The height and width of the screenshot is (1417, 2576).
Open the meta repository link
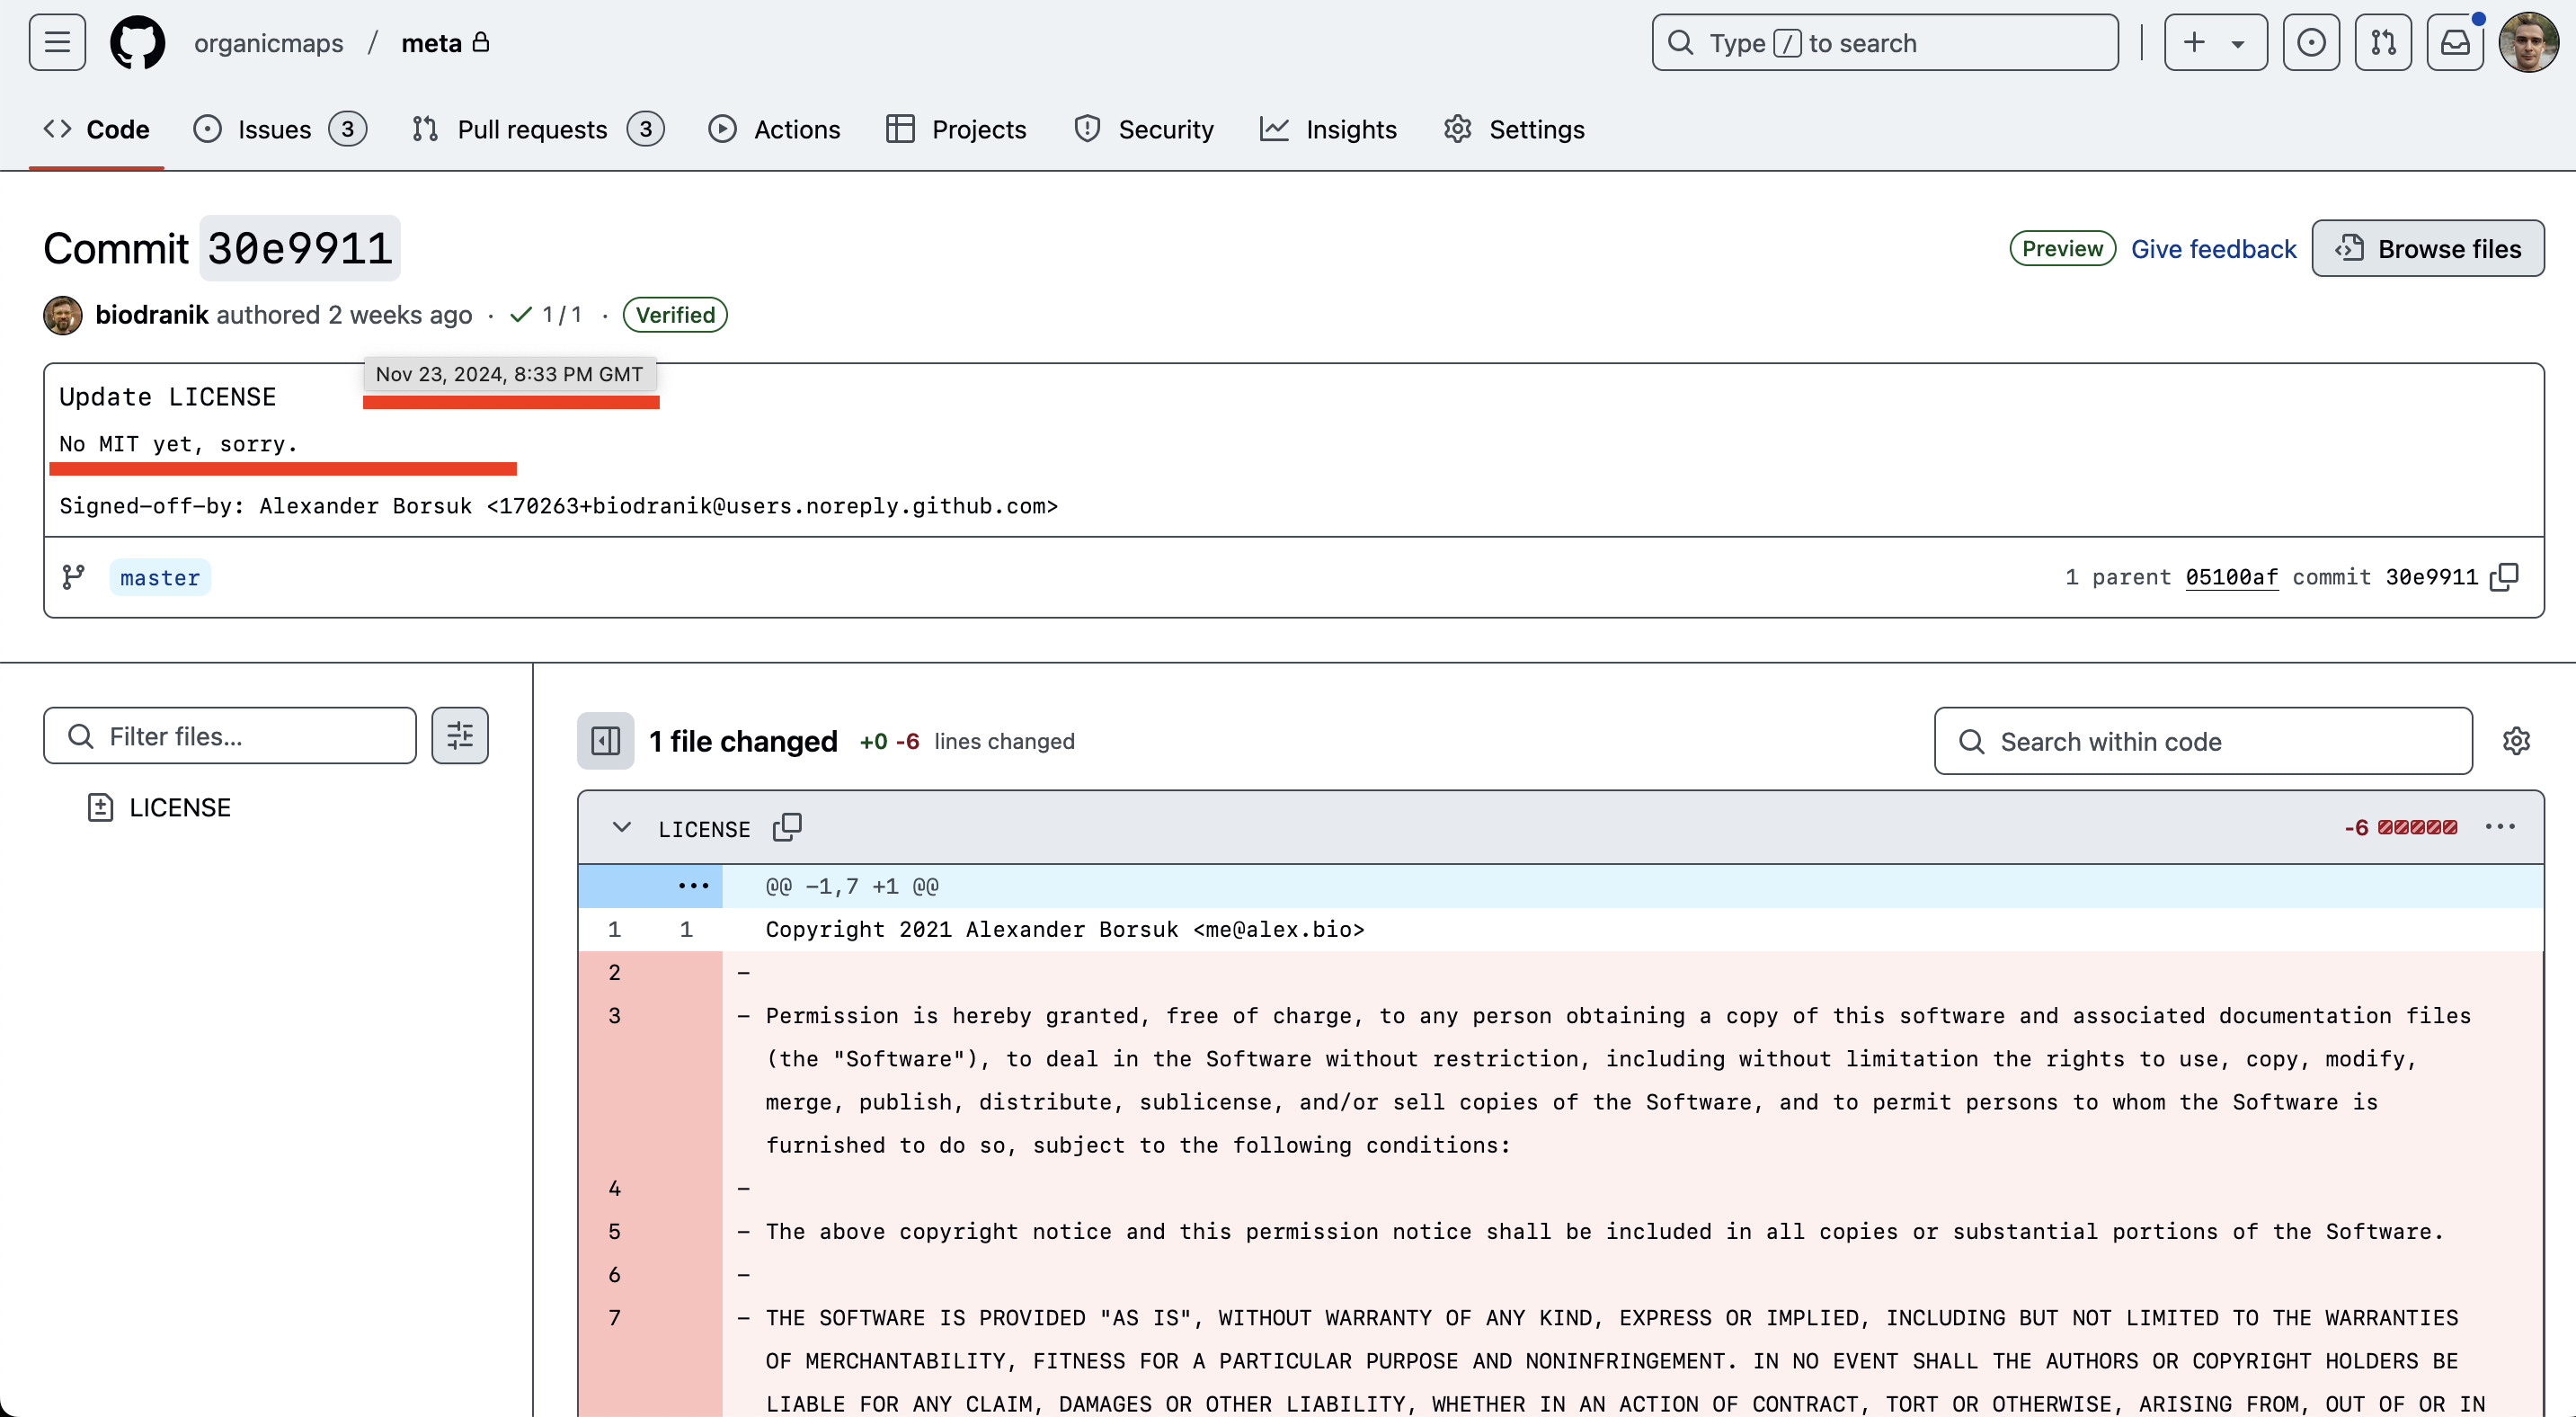coord(431,43)
